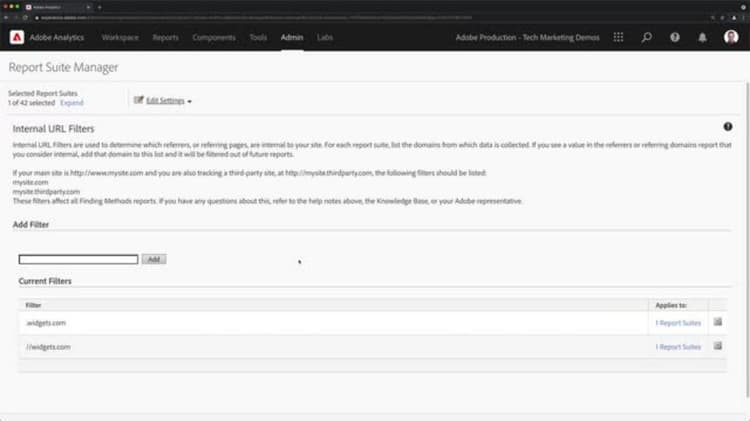750x421 pixels.
Task: Delete the .widgets.com filter row icon
Action: (x=717, y=322)
